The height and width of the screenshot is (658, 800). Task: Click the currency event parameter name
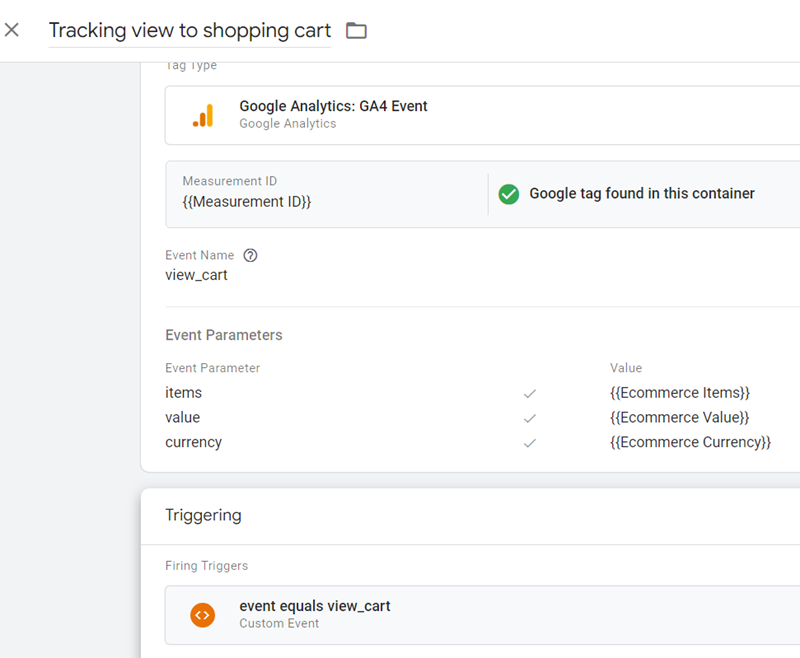(x=194, y=442)
